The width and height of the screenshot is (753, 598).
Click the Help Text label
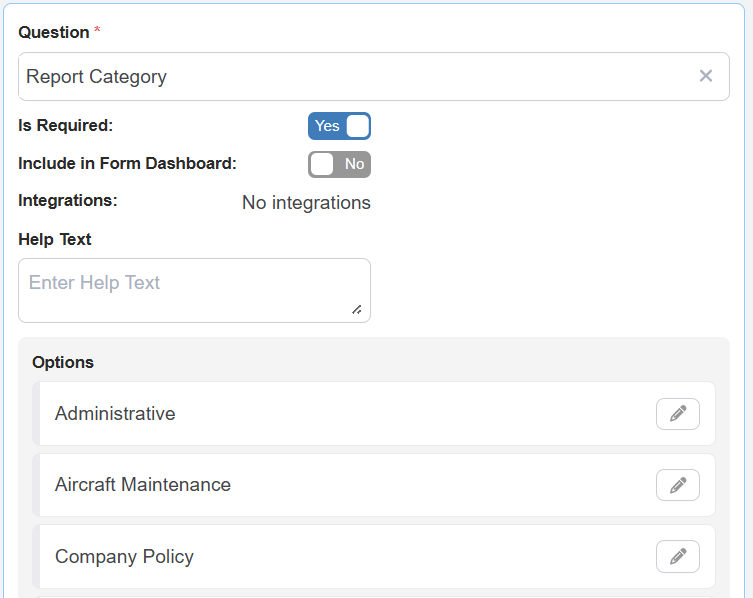(55, 240)
